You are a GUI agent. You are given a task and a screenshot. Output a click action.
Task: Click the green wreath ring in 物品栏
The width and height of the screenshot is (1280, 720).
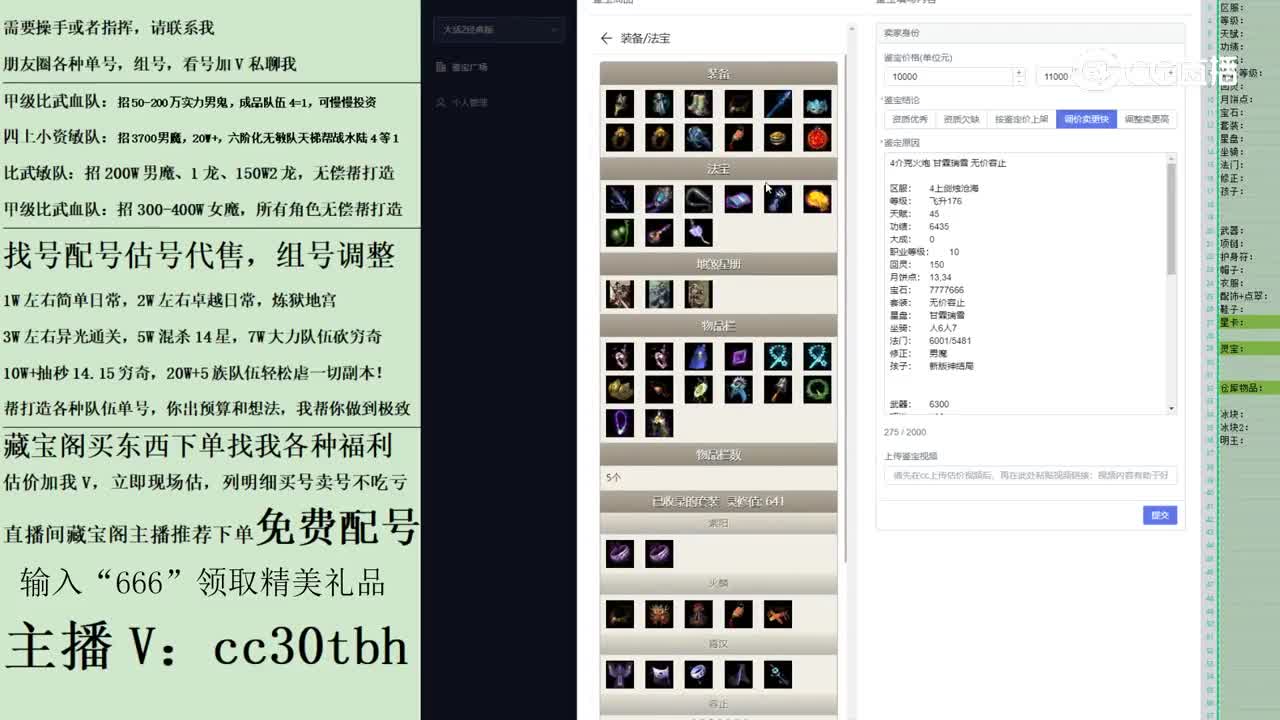coord(818,389)
